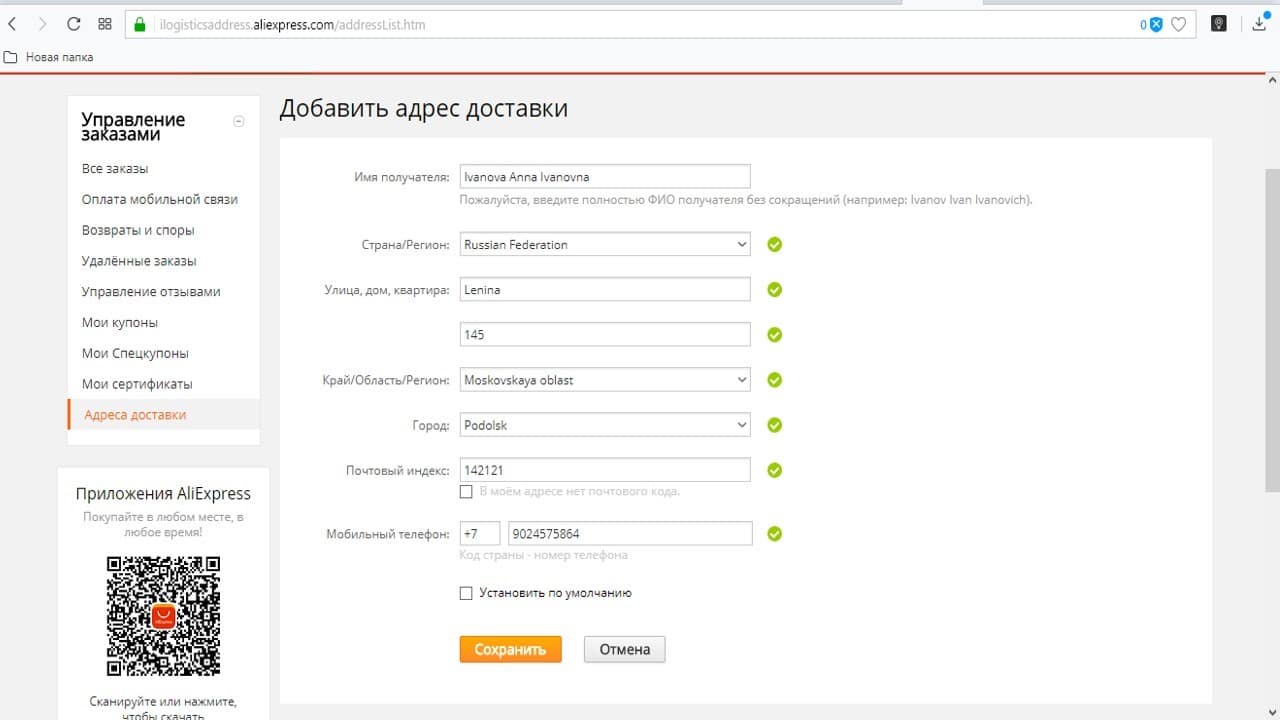Screen dimensions: 1280x720
Task: Click the green padlock security icon
Action: coord(139,24)
